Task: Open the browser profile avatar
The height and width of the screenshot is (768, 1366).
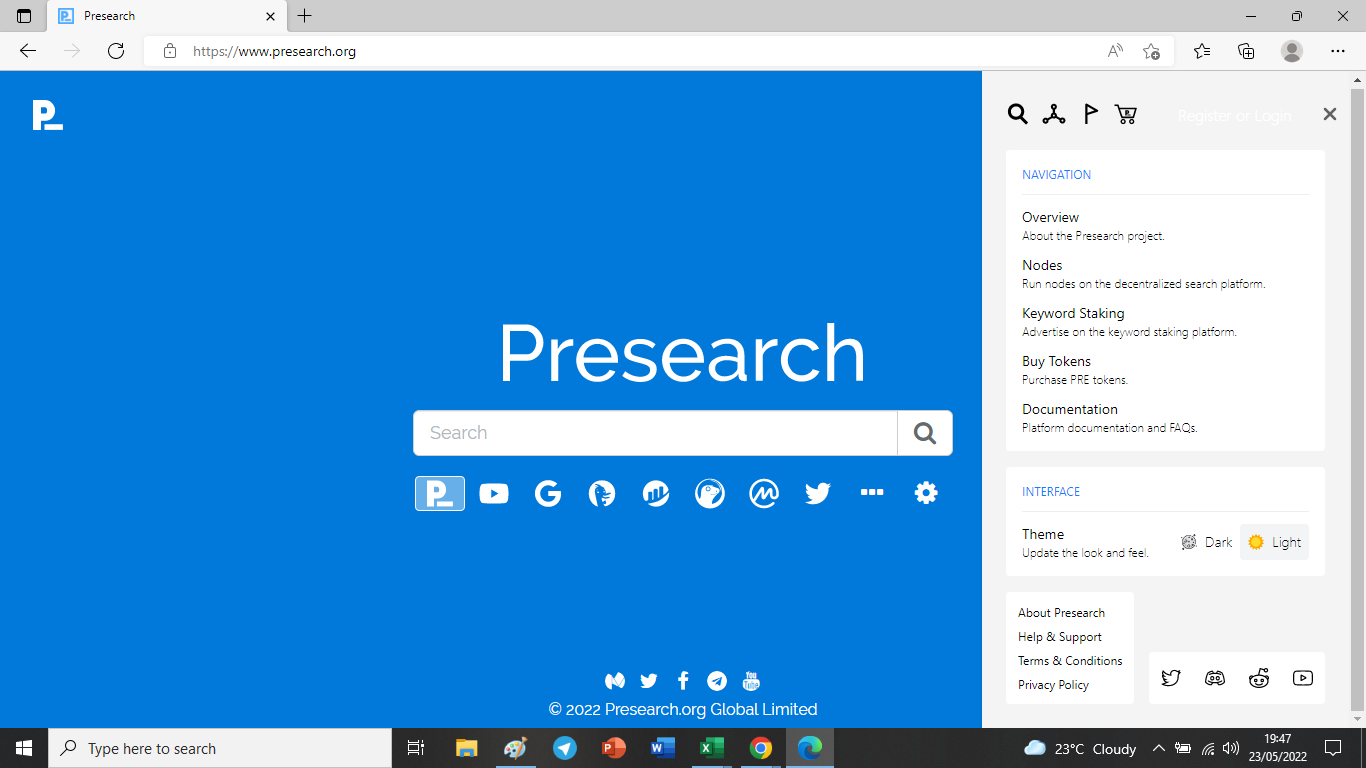Action: pos(1292,51)
